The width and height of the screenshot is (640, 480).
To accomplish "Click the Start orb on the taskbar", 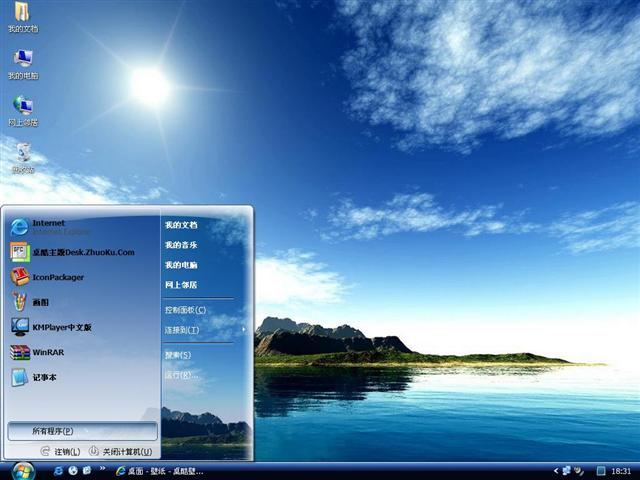I will pos(22,470).
